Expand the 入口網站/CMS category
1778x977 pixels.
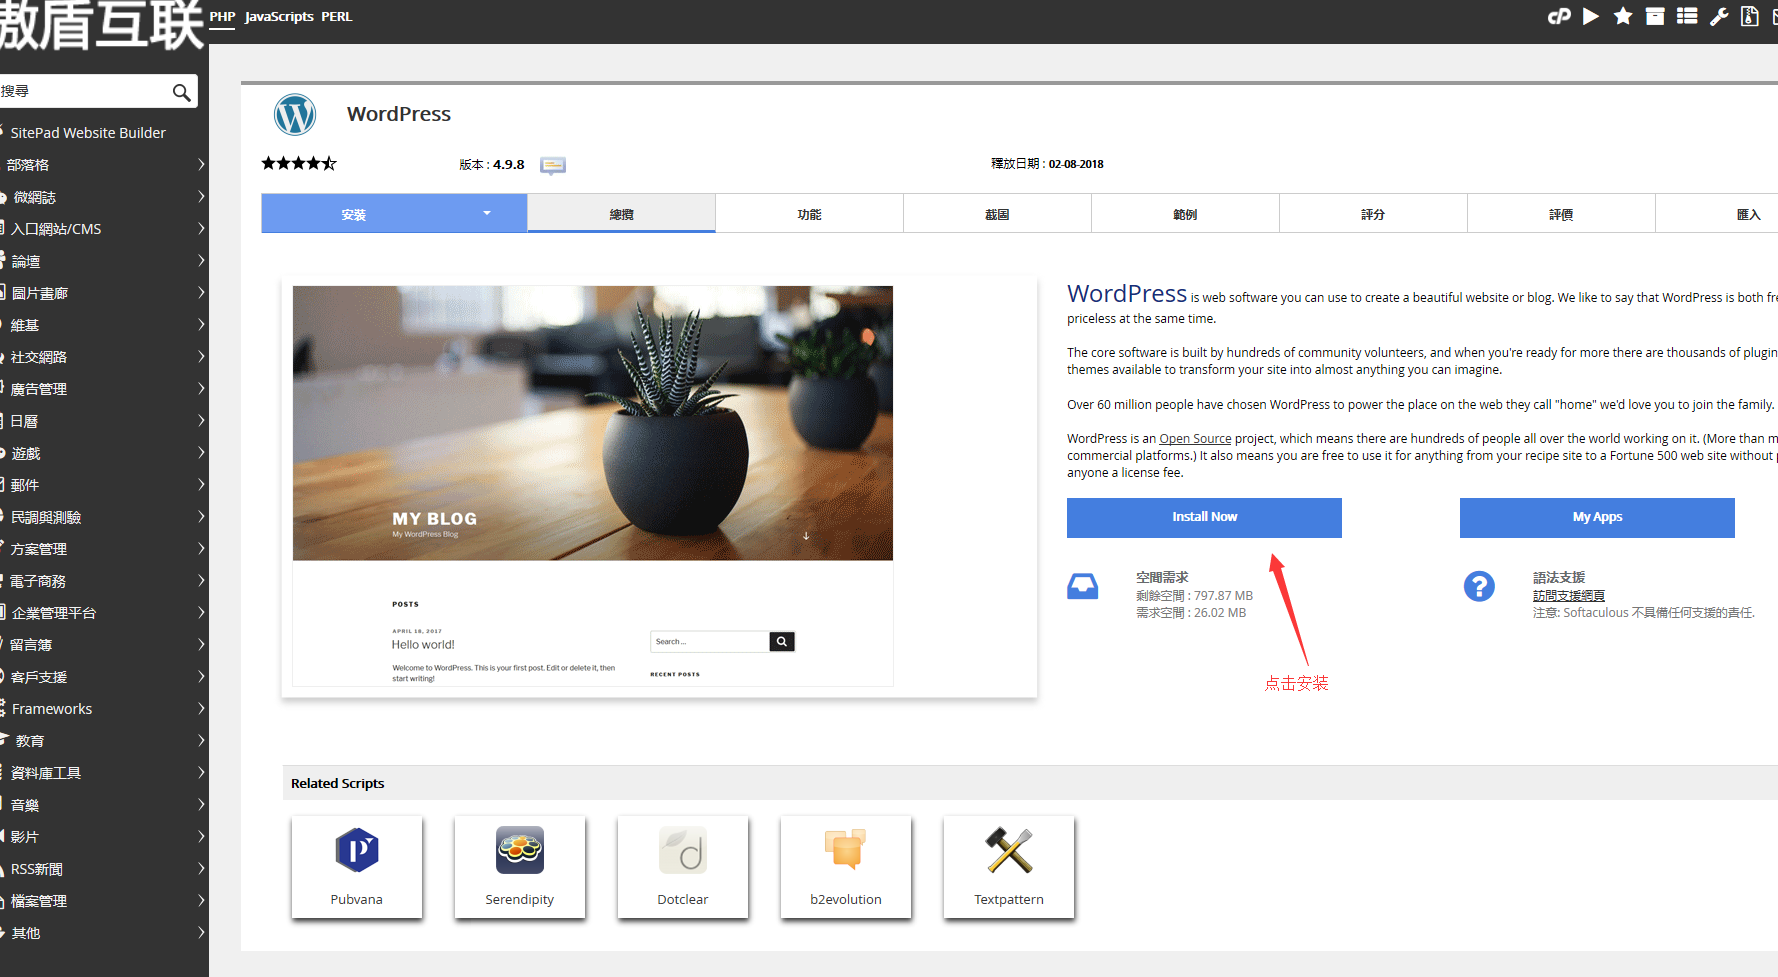tap(104, 229)
